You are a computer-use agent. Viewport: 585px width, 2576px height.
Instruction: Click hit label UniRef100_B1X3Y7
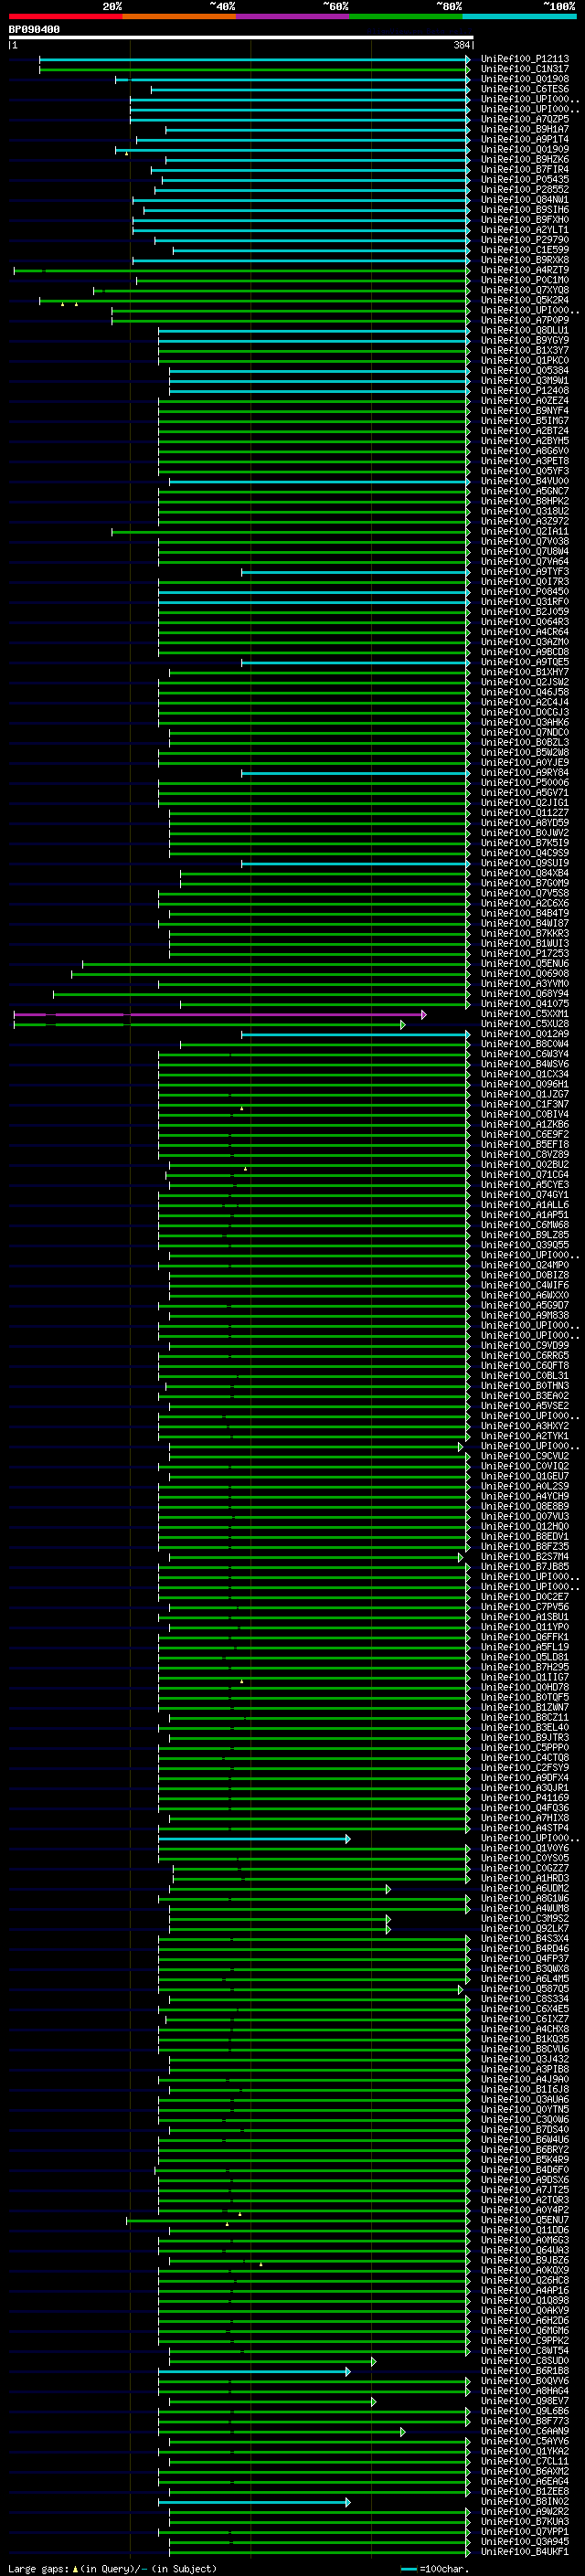[525, 350]
